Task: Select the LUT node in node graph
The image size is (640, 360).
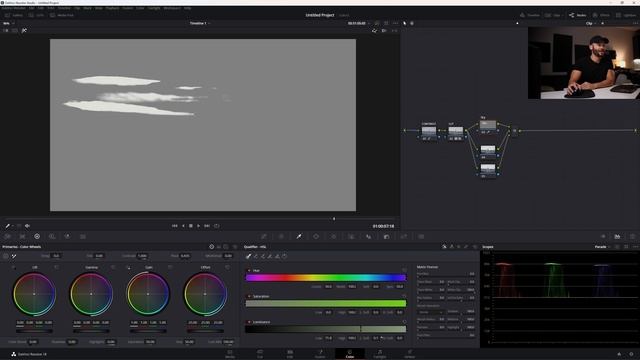Action: click(456, 133)
